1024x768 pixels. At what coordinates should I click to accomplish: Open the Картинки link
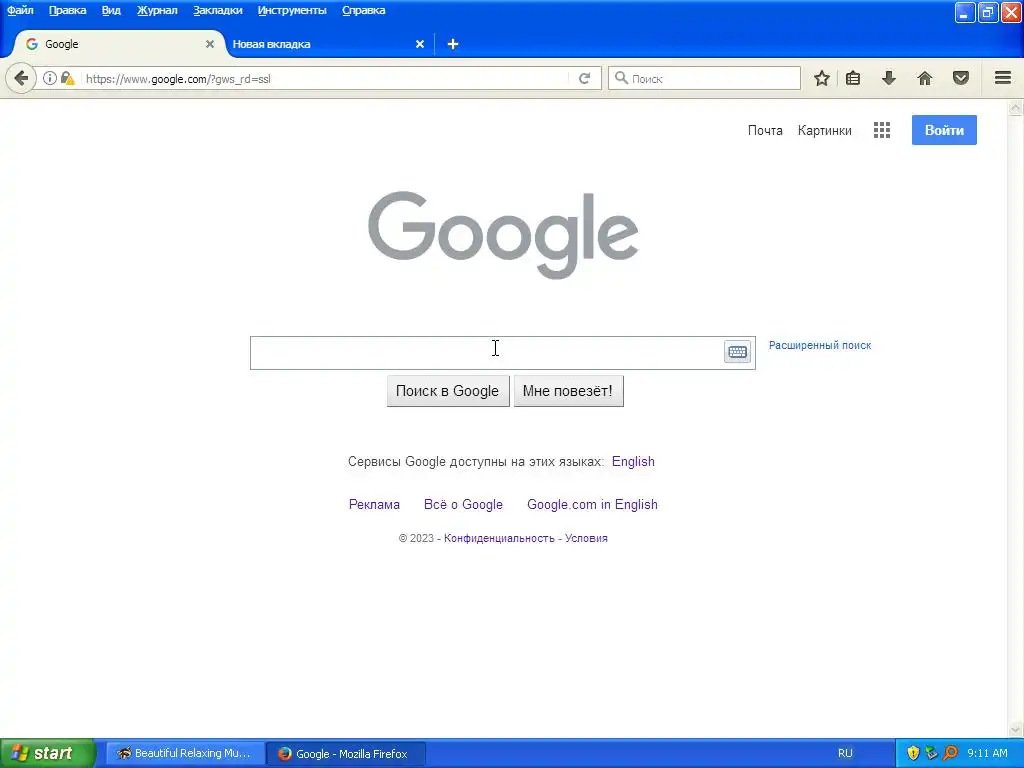point(824,130)
